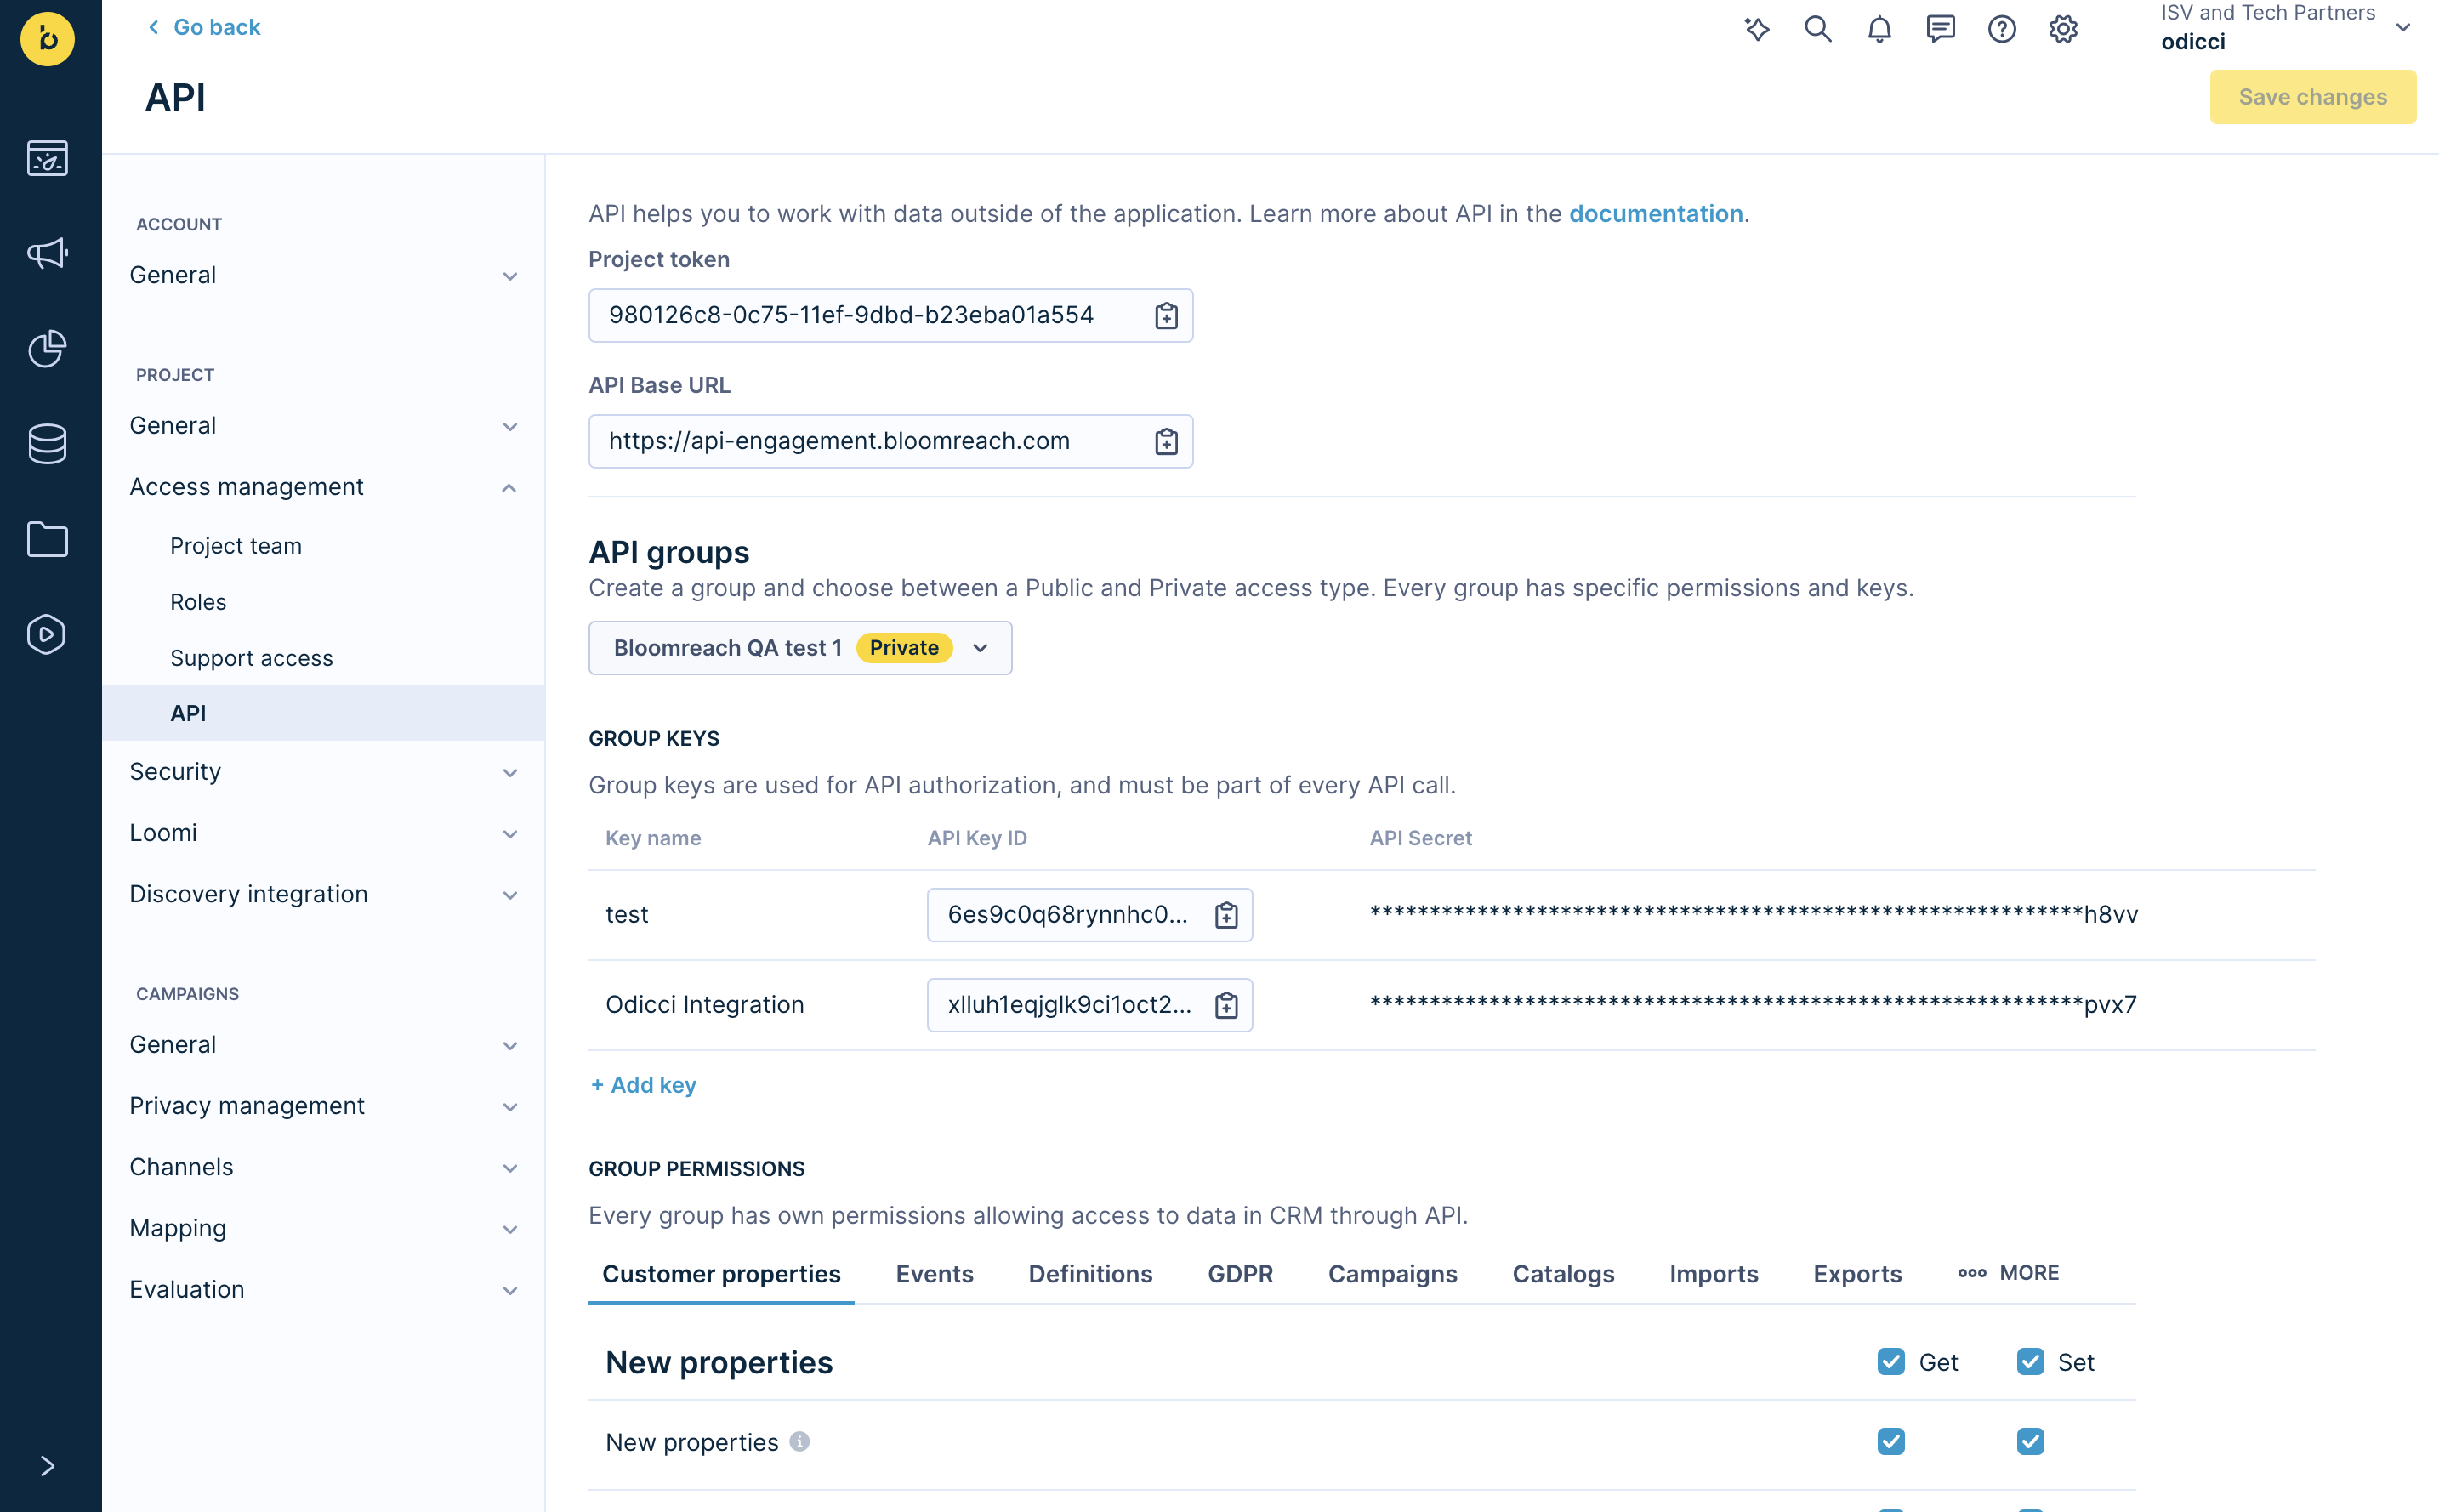
Task: Click the Save changes button
Action: pyautogui.click(x=2311, y=97)
